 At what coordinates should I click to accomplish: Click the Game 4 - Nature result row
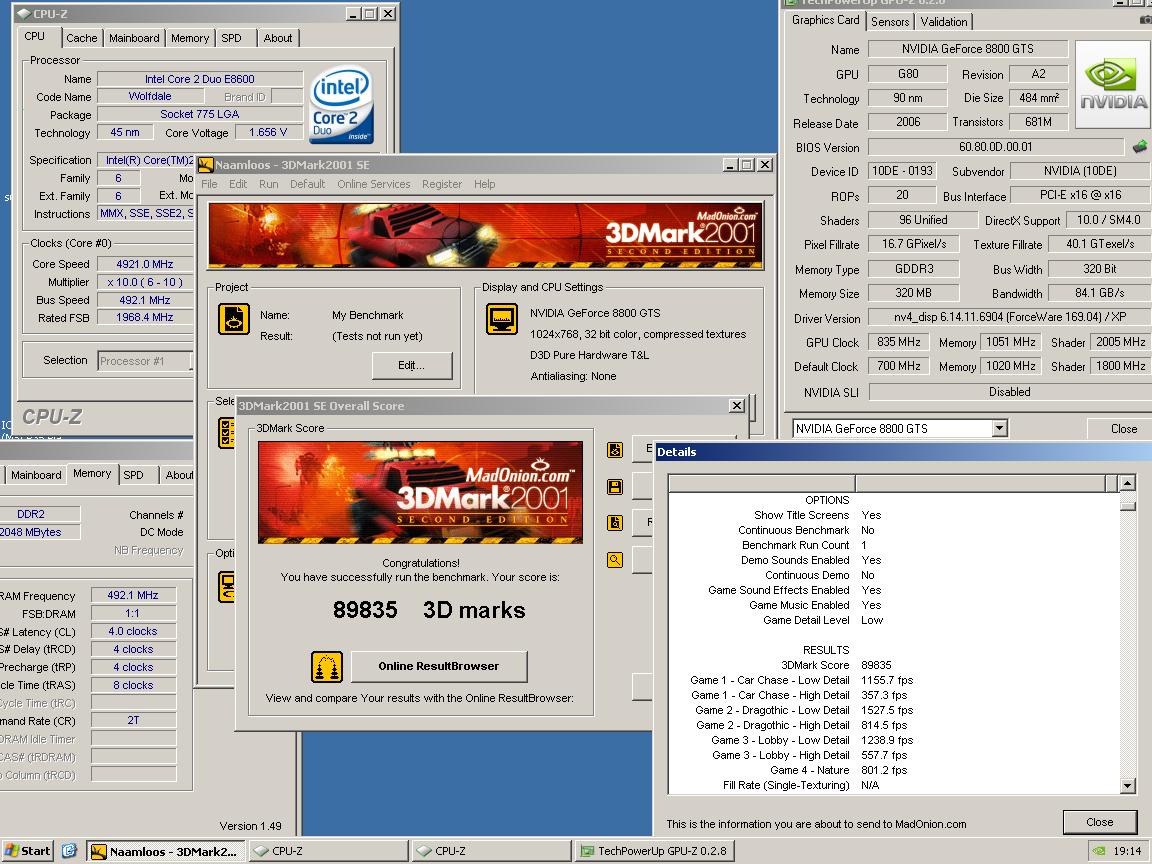(x=838, y=770)
